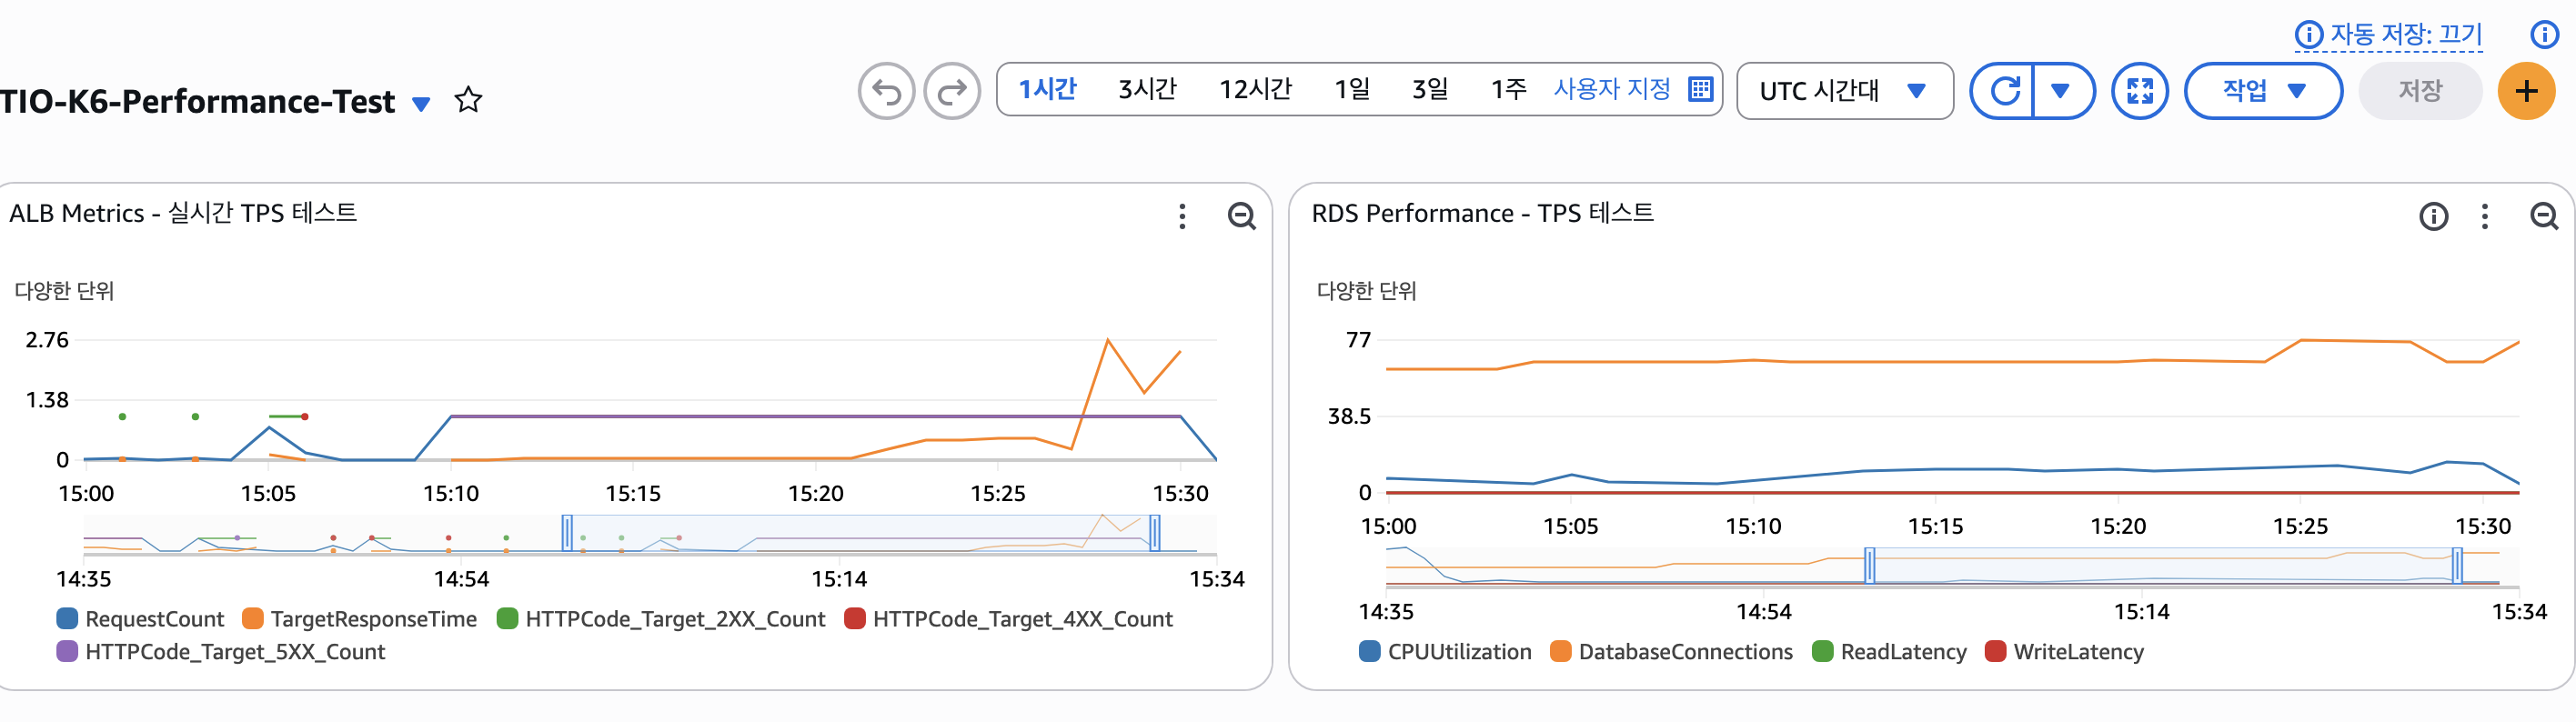The width and height of the screenshot is (2576, 722).
Task: Click auto-save info icon
Action: pos(2308,34)
